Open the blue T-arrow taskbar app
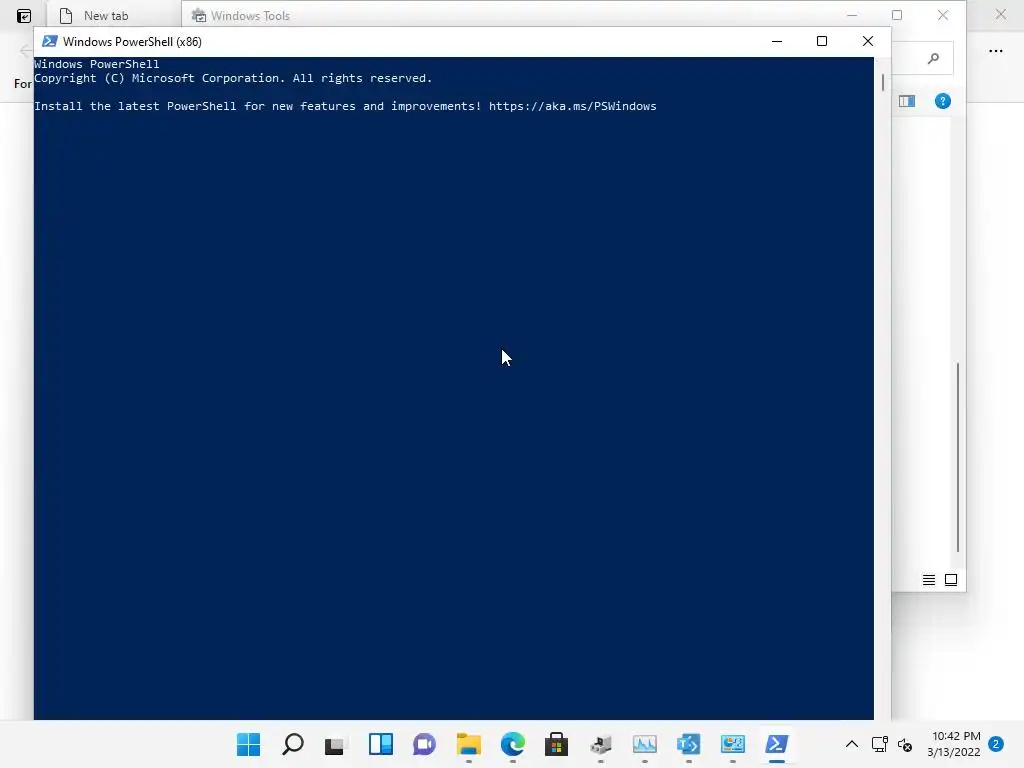This screenshot has height=768, width=1024. tap(688, 744)
